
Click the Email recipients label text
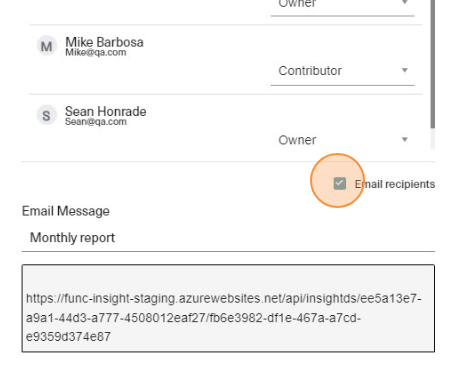click(x=395, y=184)
